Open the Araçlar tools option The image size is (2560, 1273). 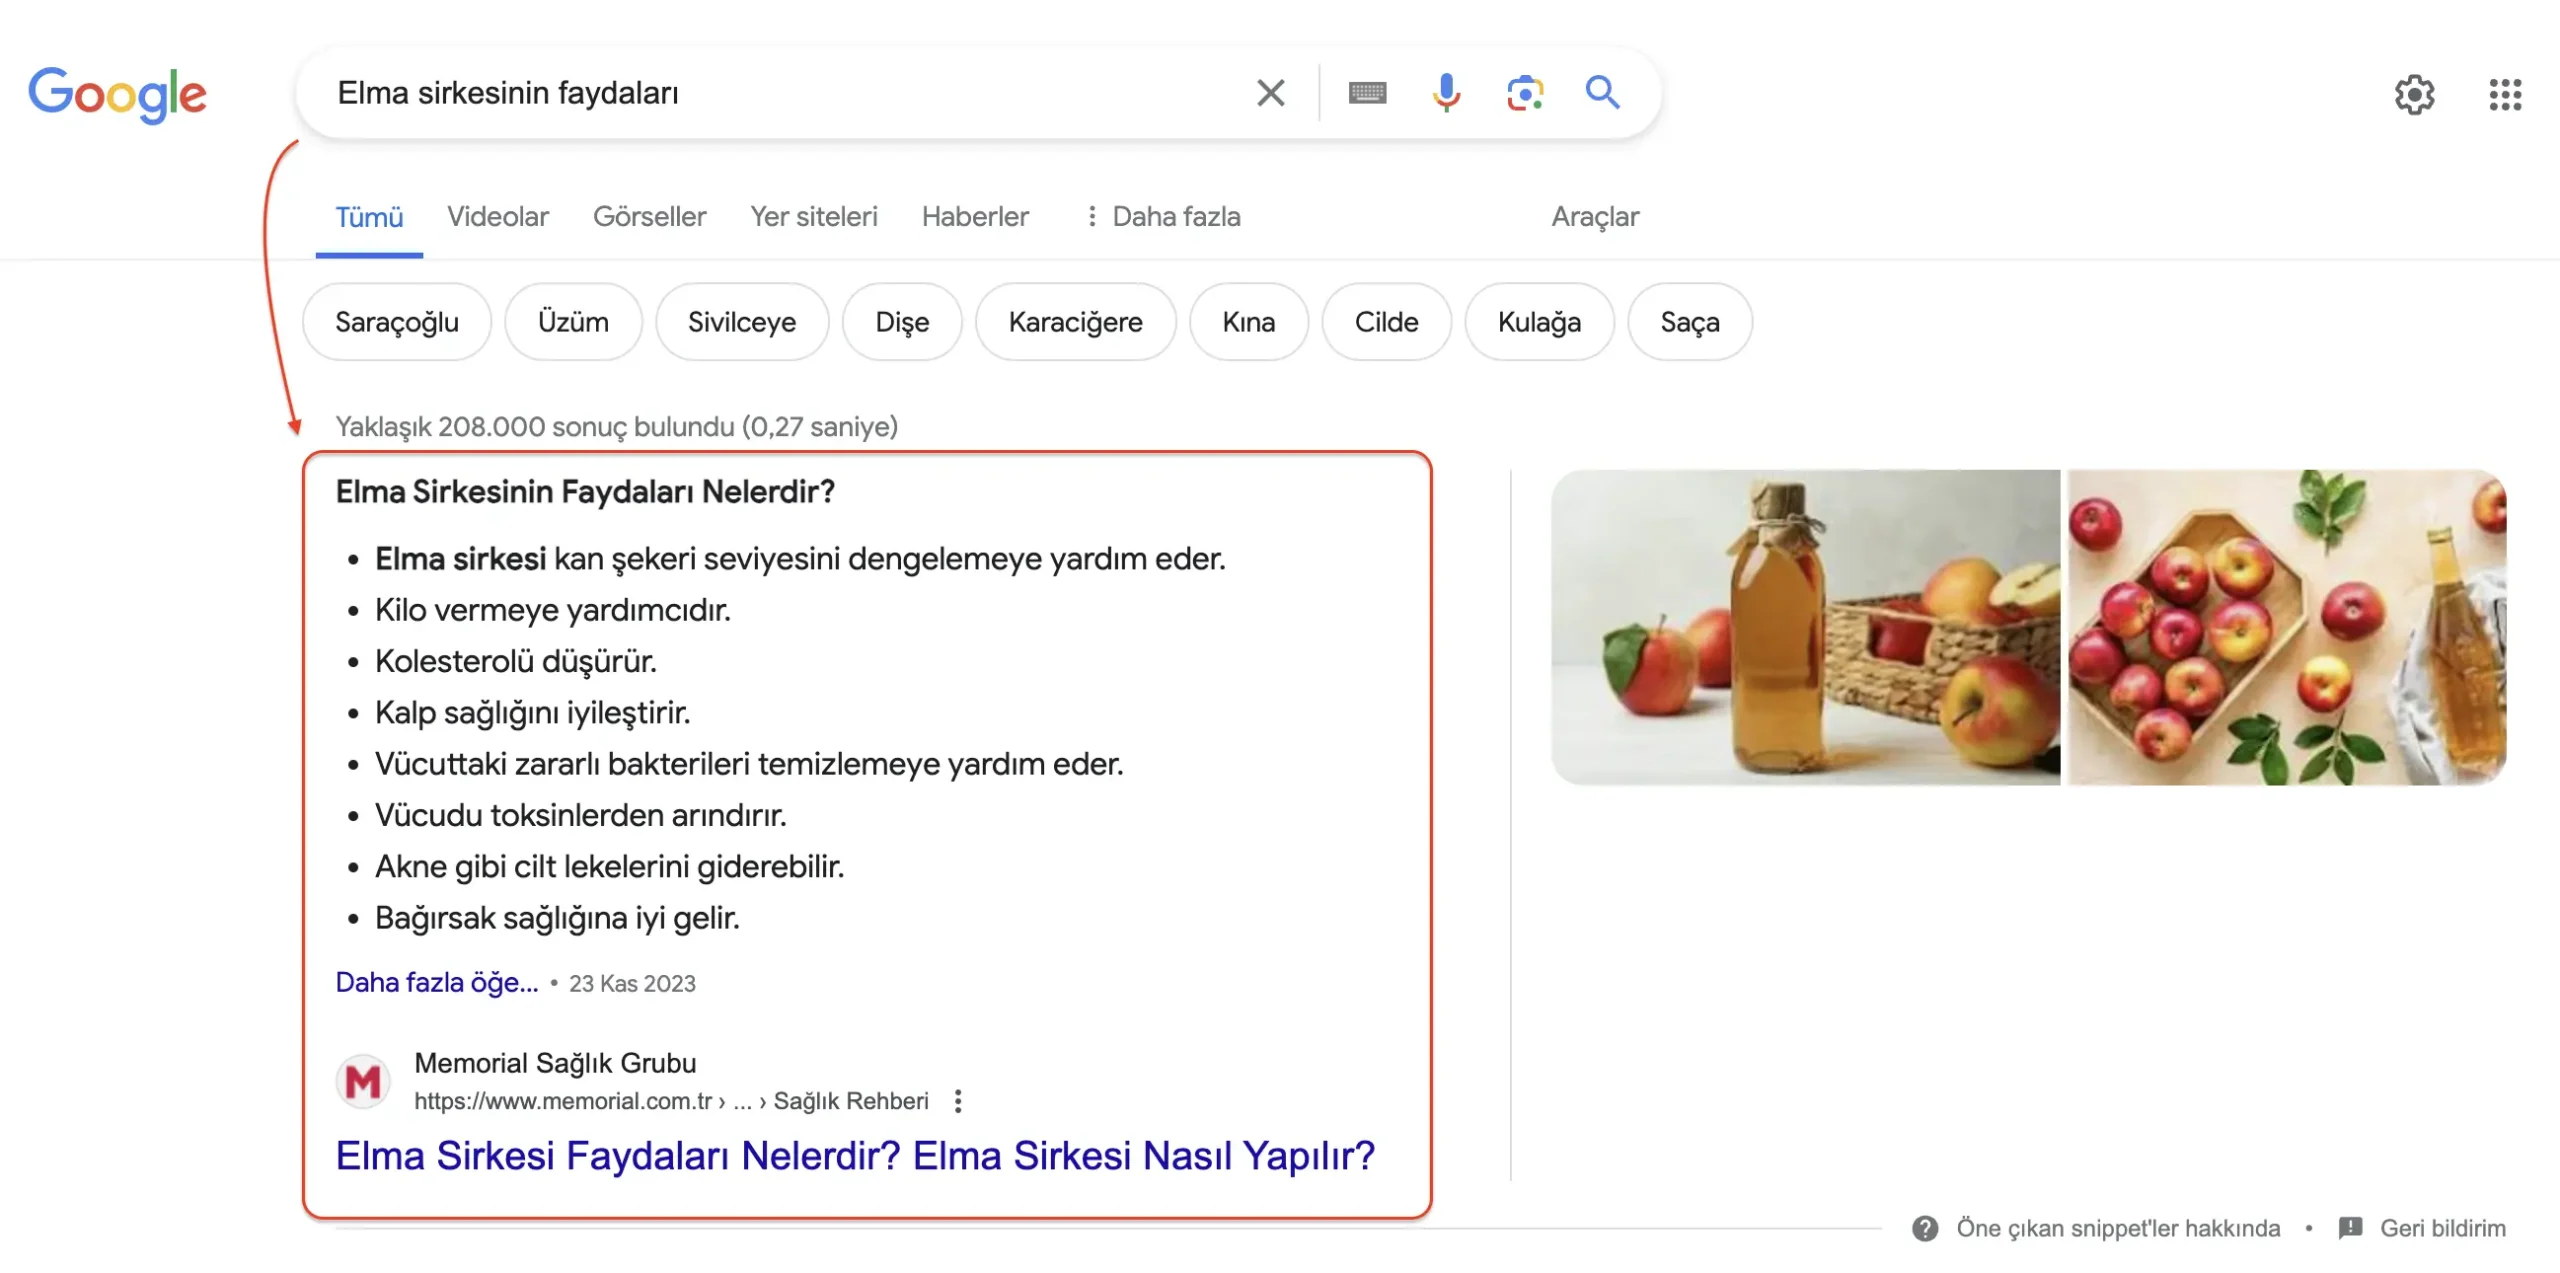[x=1595, y=217]
